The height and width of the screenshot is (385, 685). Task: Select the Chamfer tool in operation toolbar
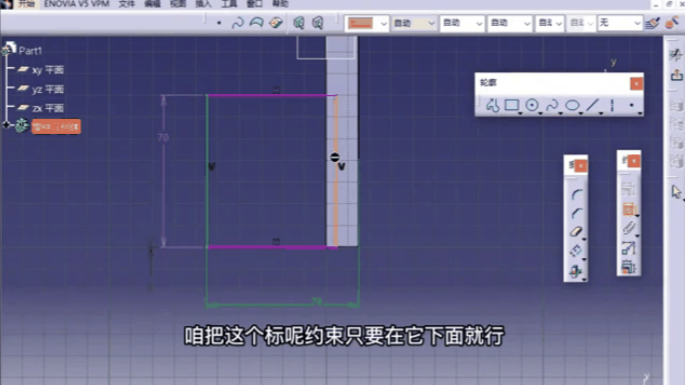pyautogui.click(x=576, y=213)
